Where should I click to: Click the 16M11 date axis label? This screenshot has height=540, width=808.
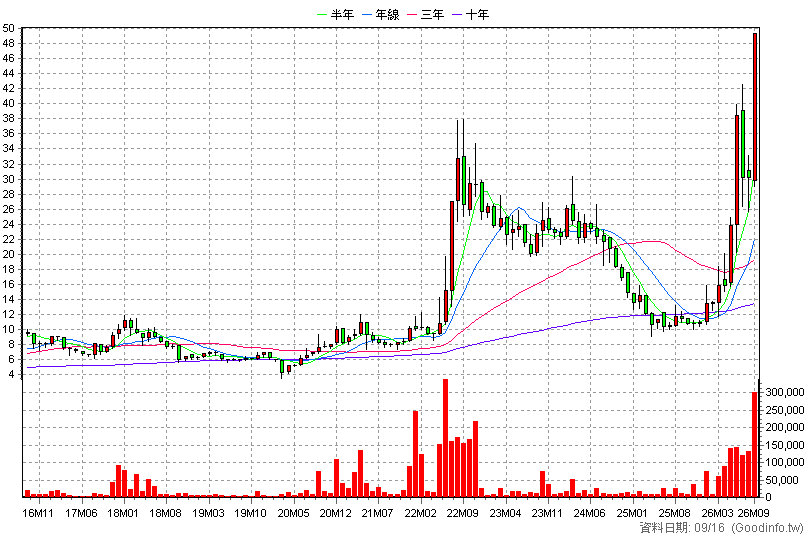(x=39, y=513)
